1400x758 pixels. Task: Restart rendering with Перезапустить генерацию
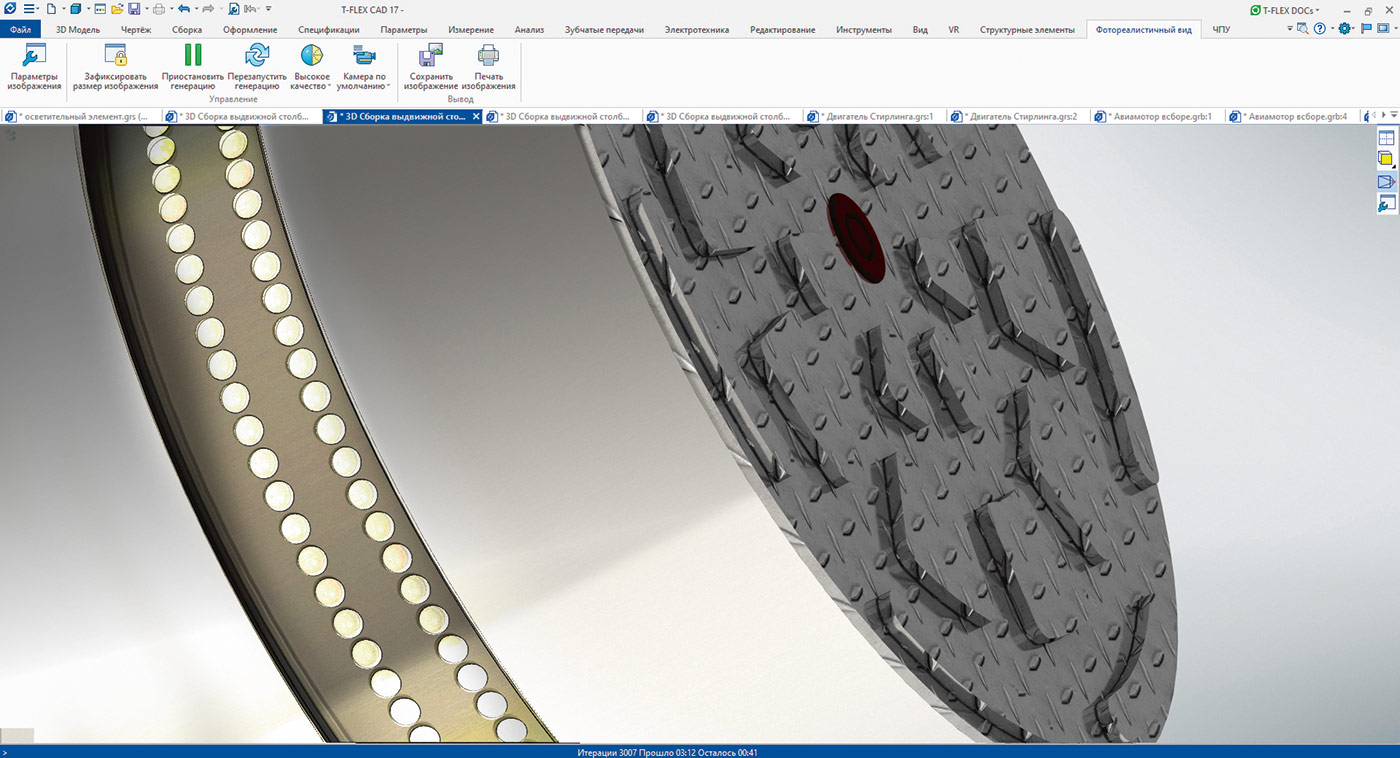[x=257, y=68]
